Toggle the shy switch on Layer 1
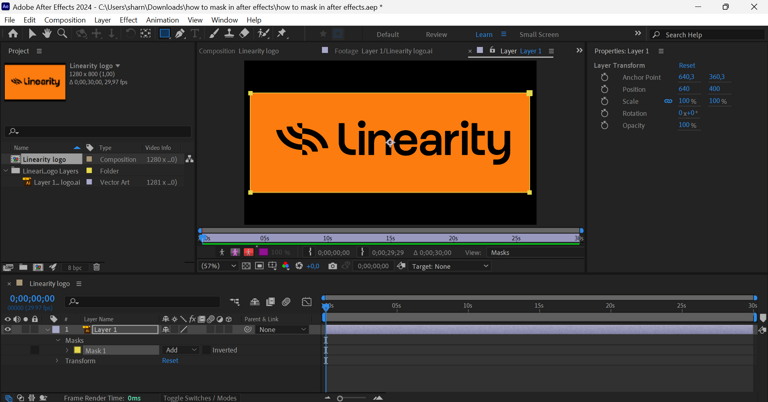 tap(166, 330)
